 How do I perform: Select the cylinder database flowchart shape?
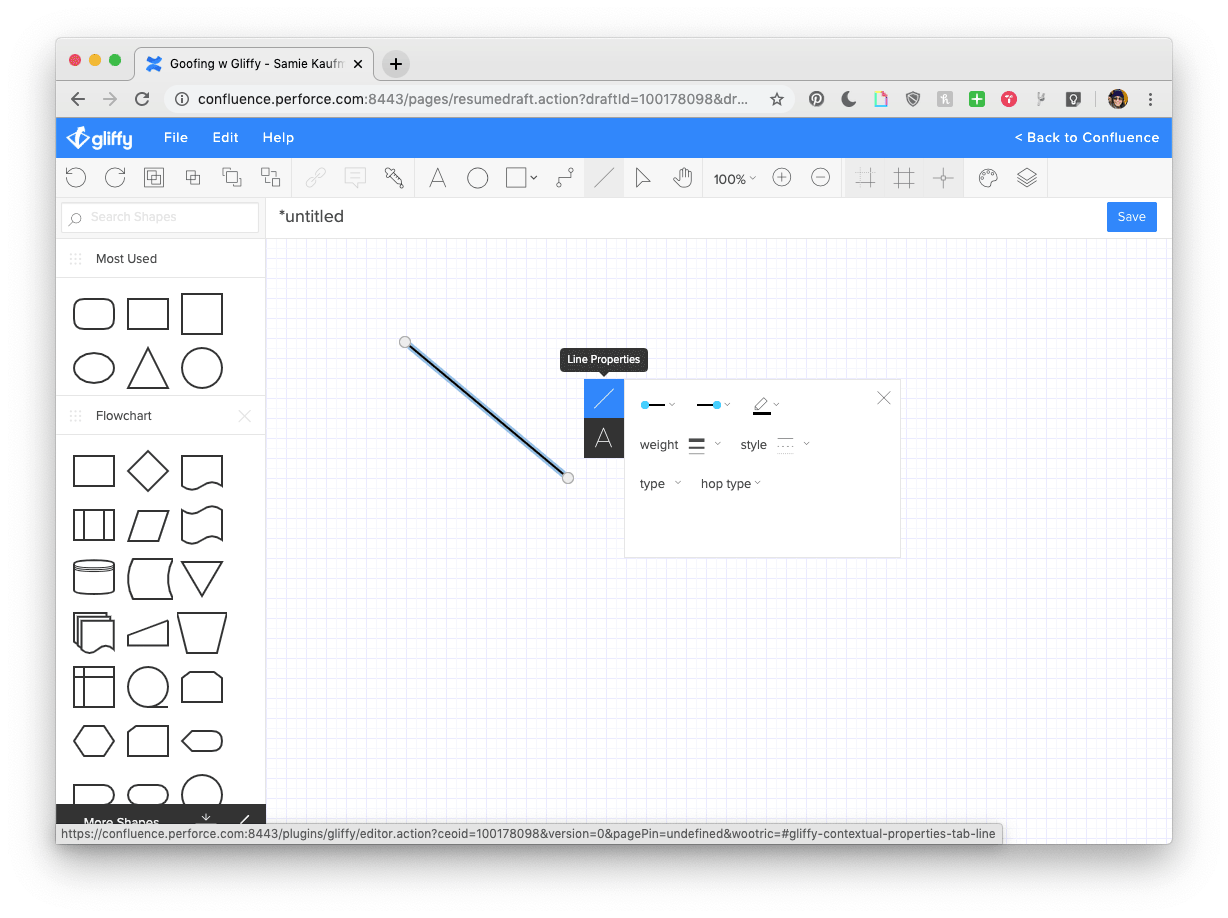[x=94, y=577]
